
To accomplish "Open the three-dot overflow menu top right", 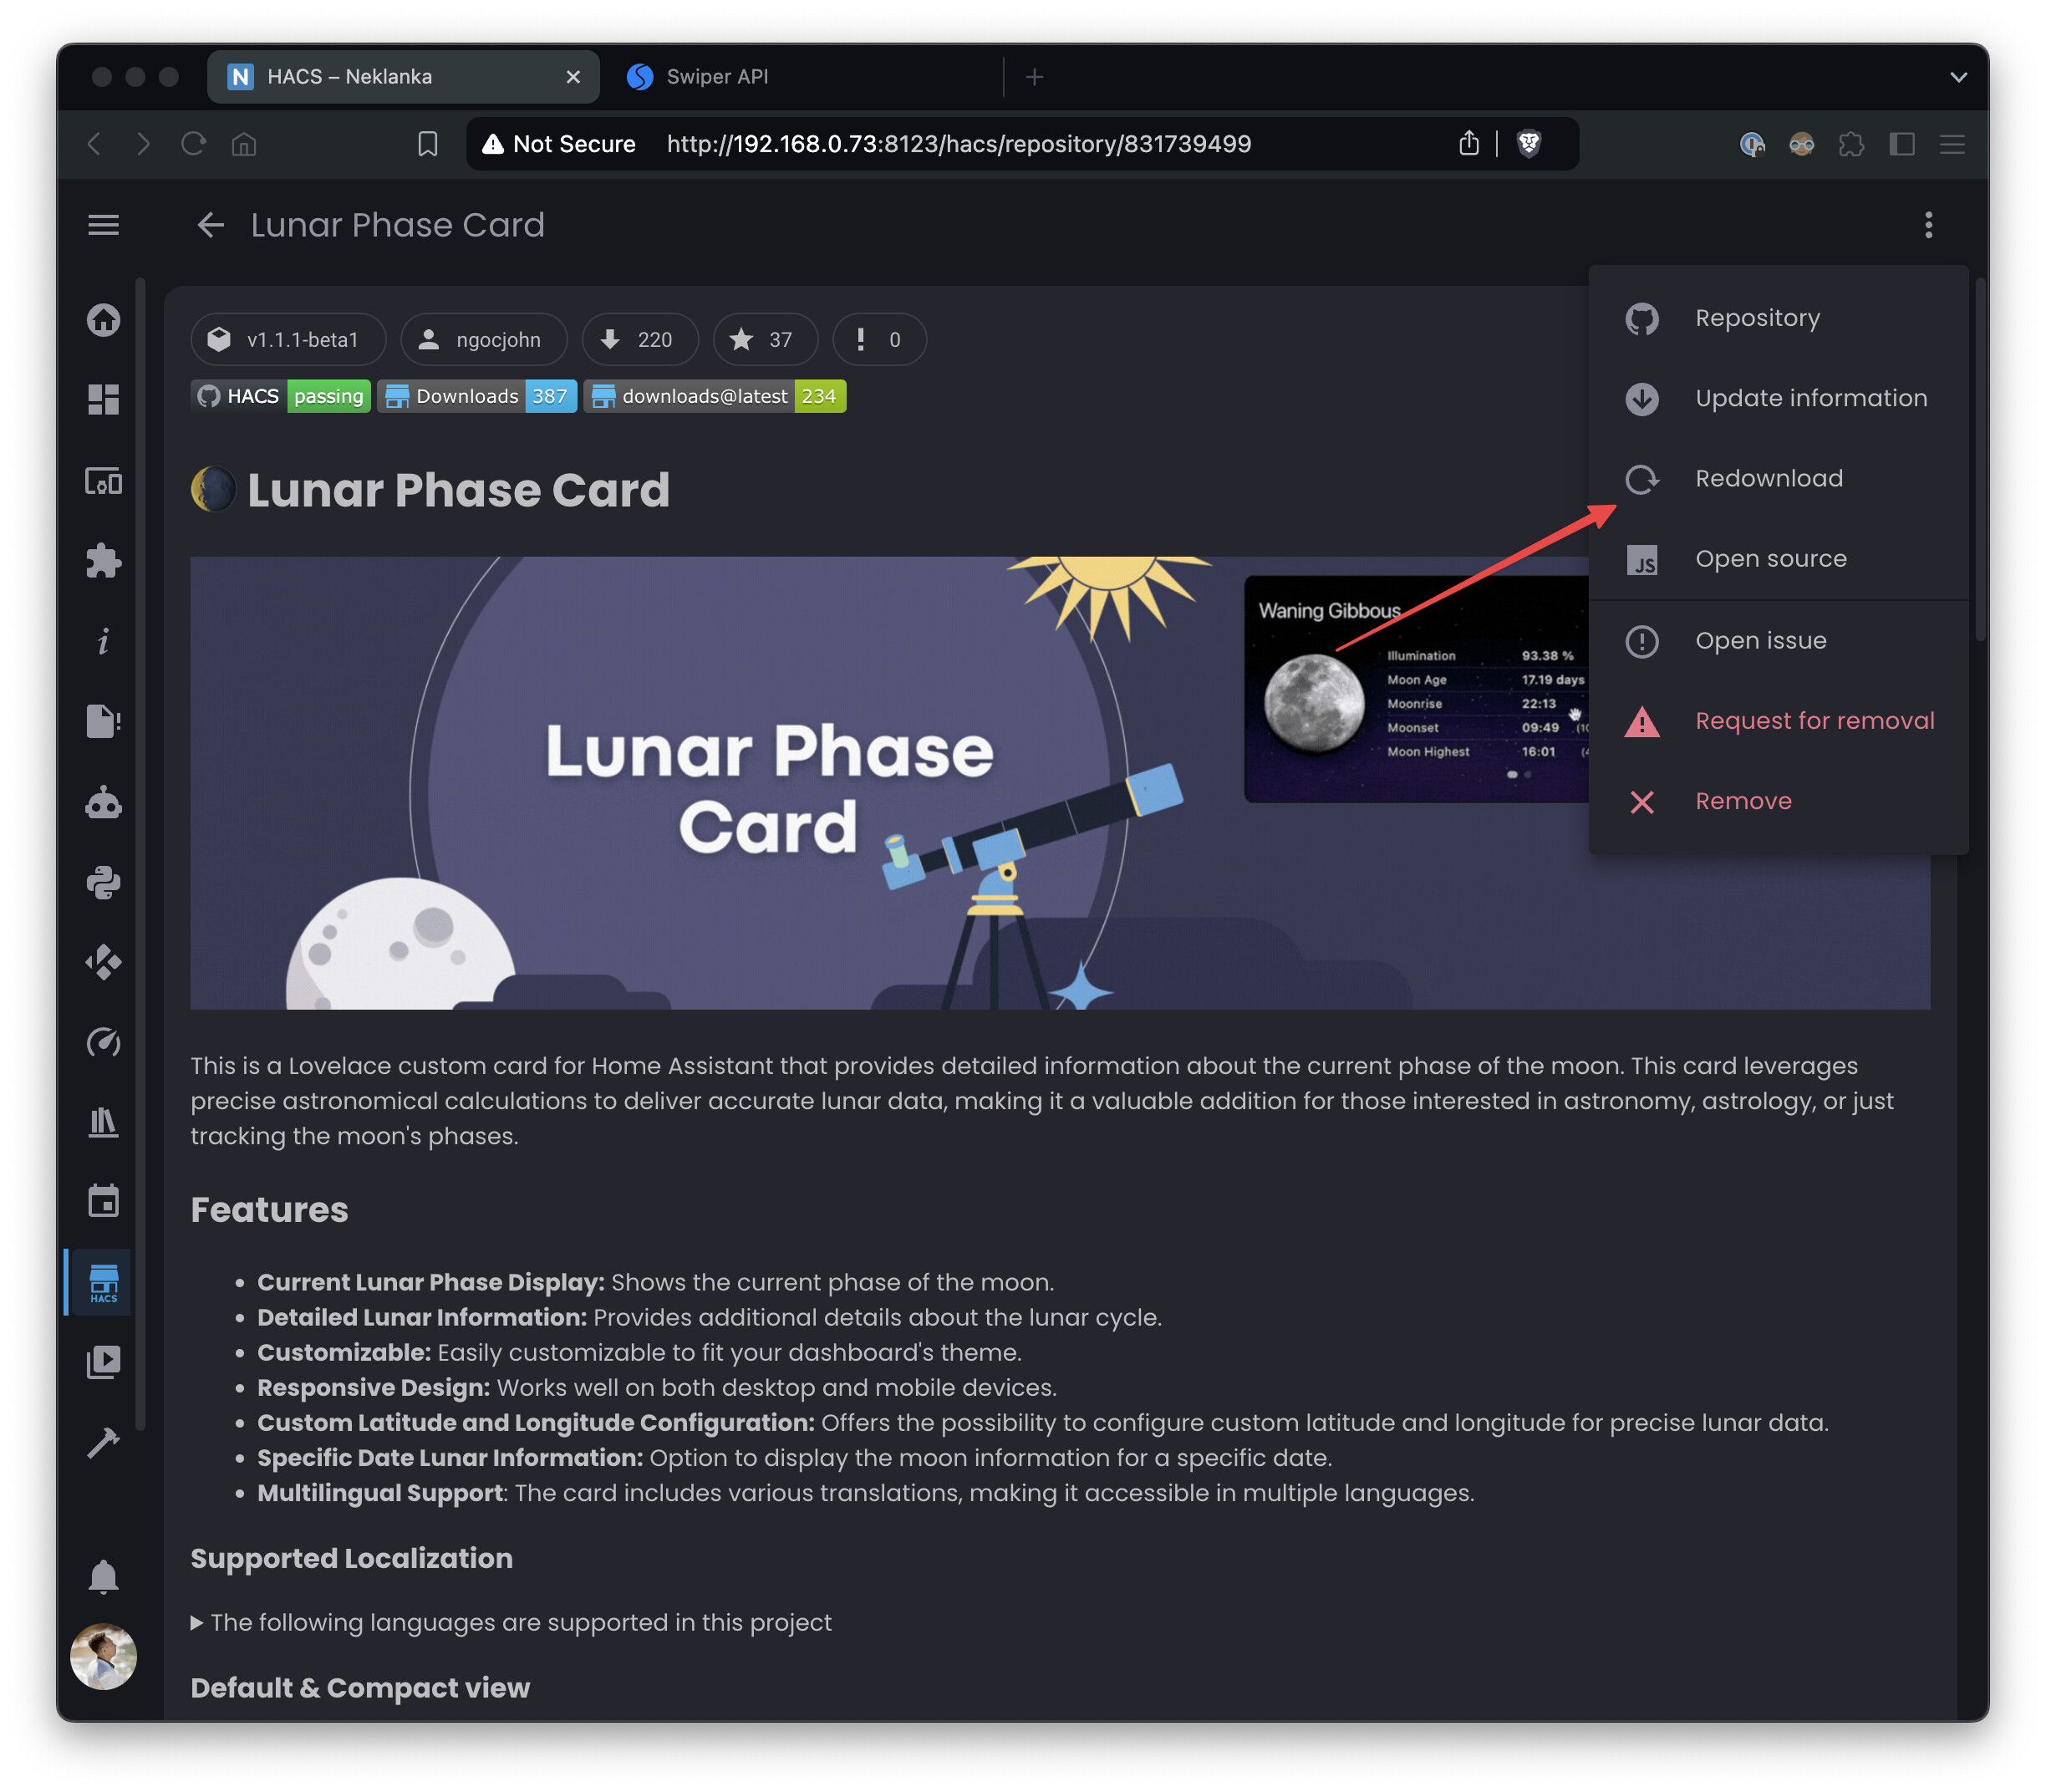I will click(x=1928, y=225).
